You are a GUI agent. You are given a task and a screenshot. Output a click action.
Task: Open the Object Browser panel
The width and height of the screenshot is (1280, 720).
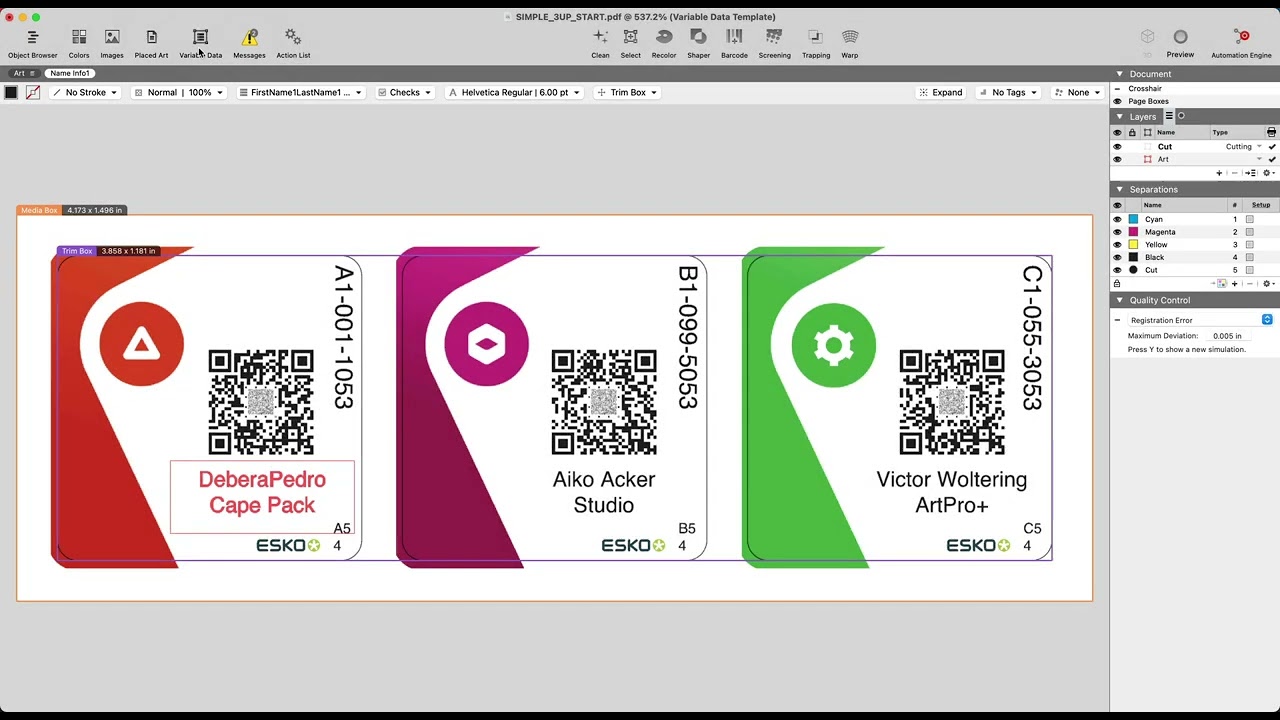[33, 42]
